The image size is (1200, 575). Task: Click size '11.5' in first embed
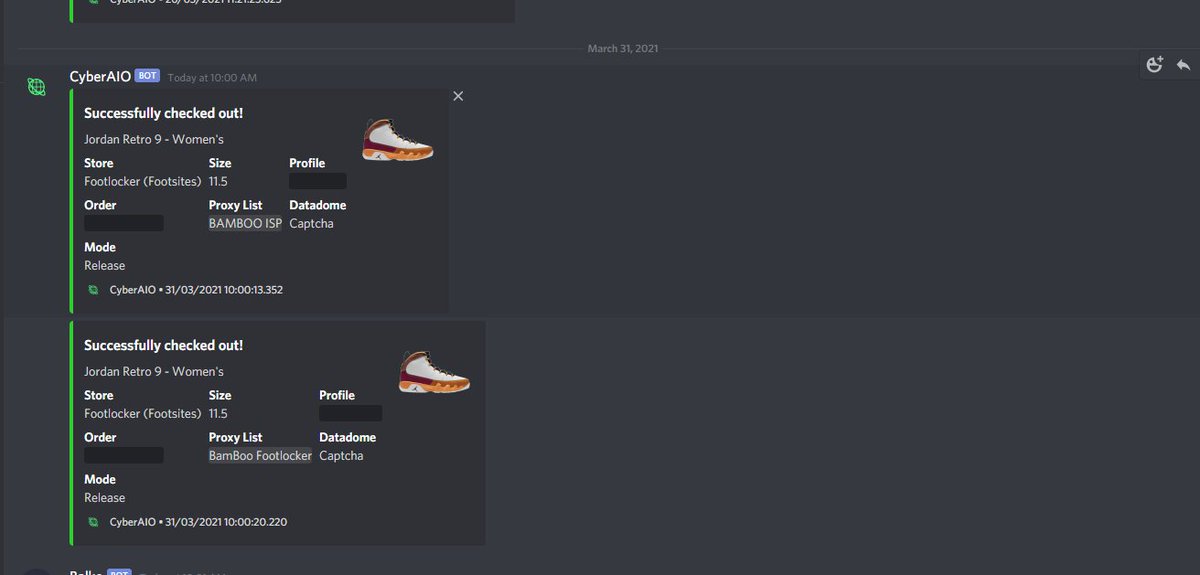pos(218,181)
